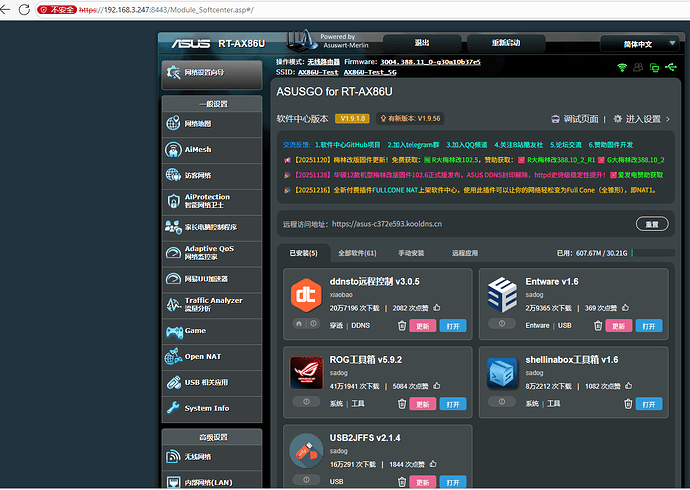Open the 调试页面 debug page link
Image resolution: width=690 pixels, height=490 pixels.
tap(575, 119)
